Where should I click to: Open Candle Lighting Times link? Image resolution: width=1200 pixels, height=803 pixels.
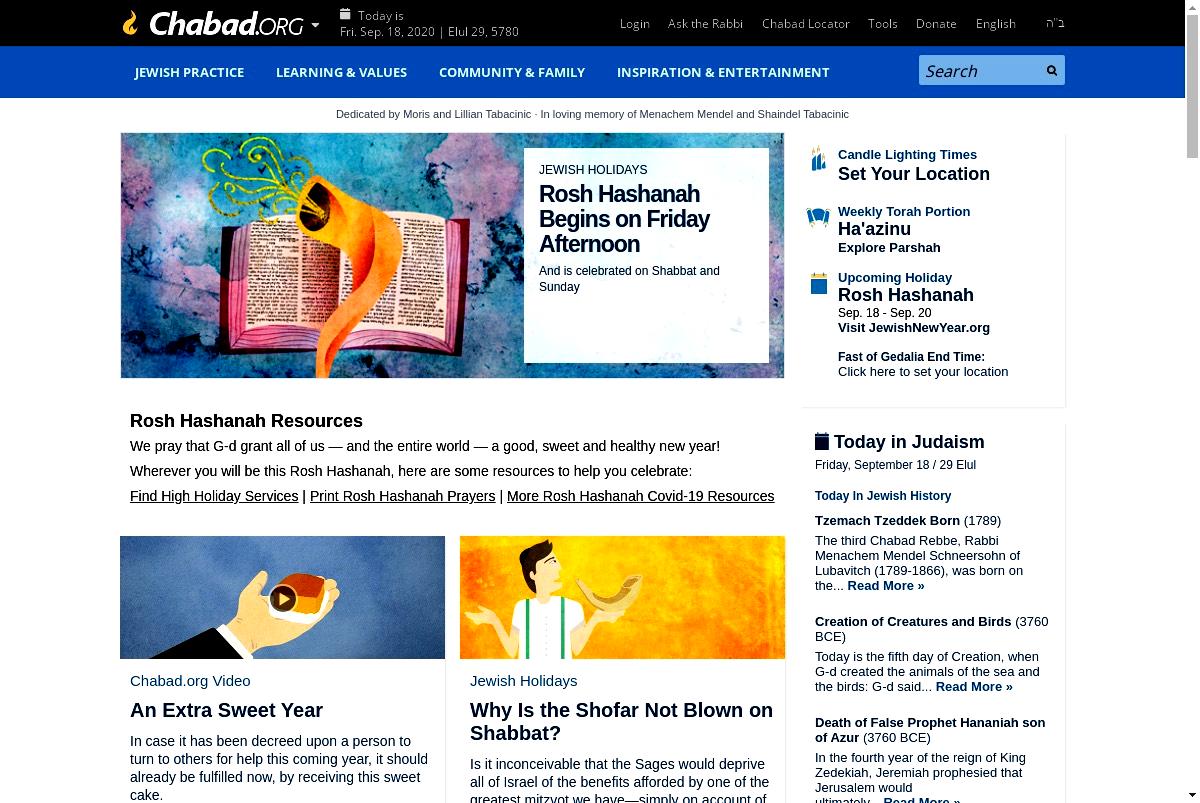coord(907,155)
